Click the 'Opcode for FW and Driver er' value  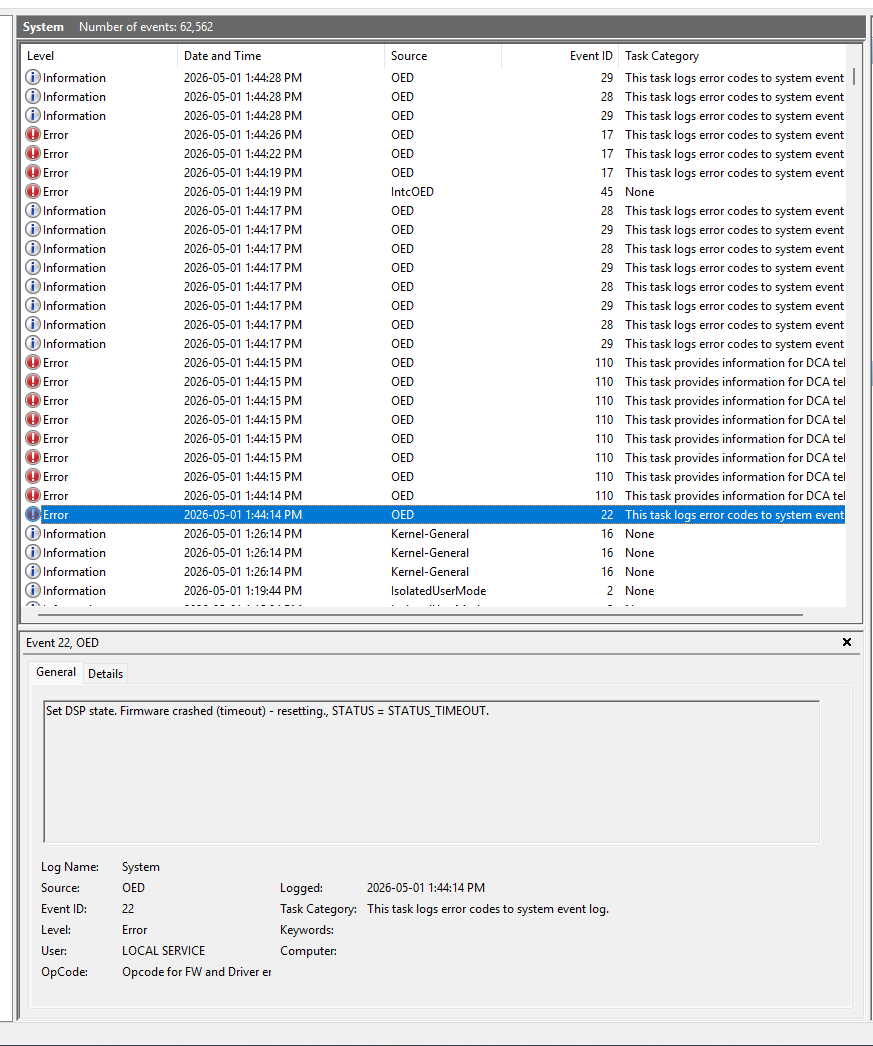[196, 972]
